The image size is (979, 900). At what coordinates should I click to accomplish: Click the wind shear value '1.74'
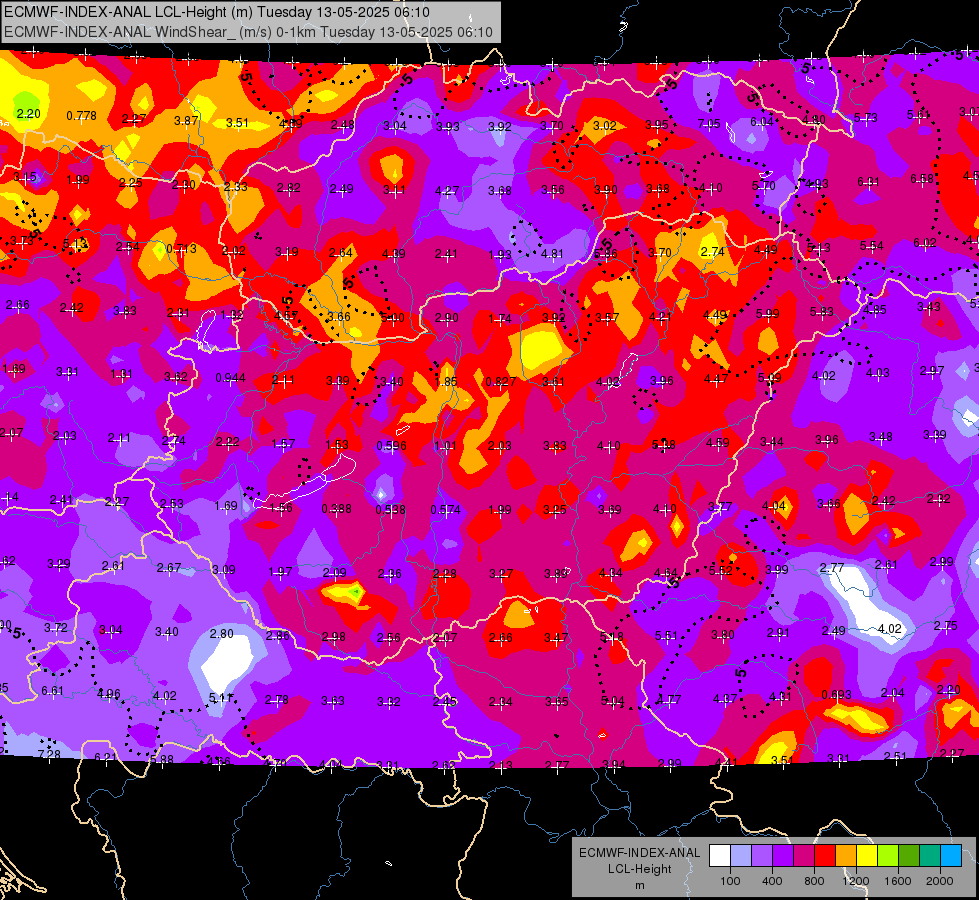(x=500, y=319)
